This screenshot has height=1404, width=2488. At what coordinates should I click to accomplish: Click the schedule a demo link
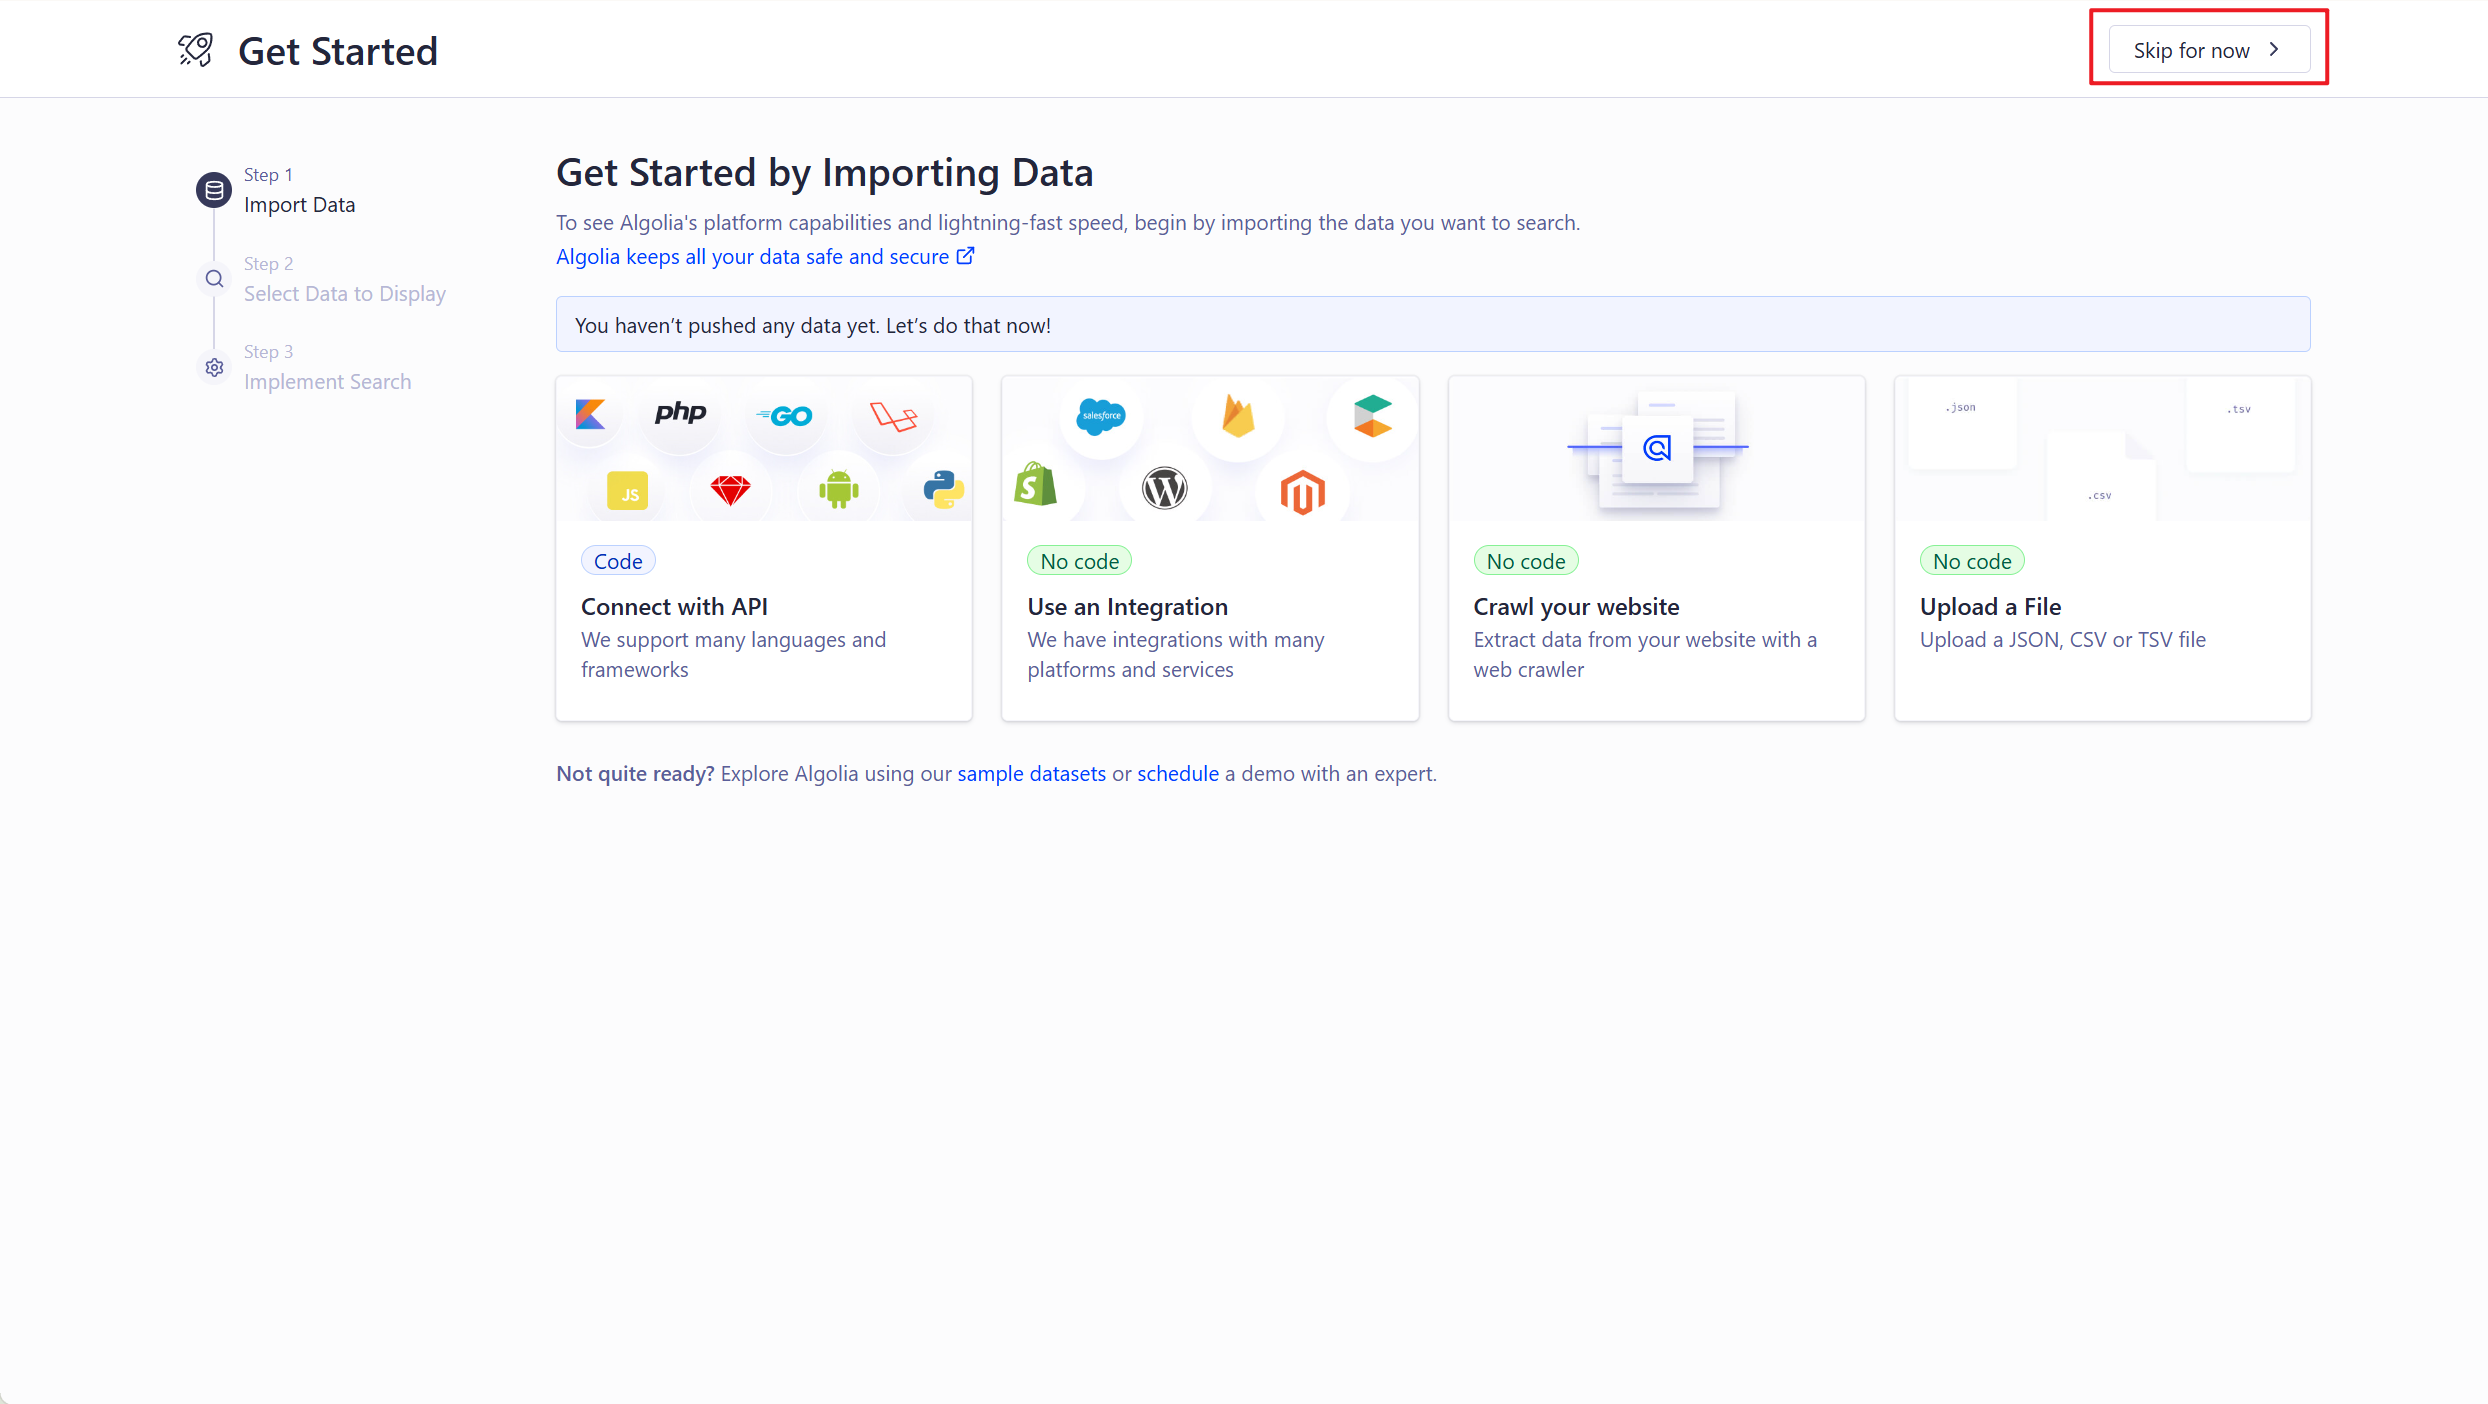pyautogui.click(x=1177, y=773)
